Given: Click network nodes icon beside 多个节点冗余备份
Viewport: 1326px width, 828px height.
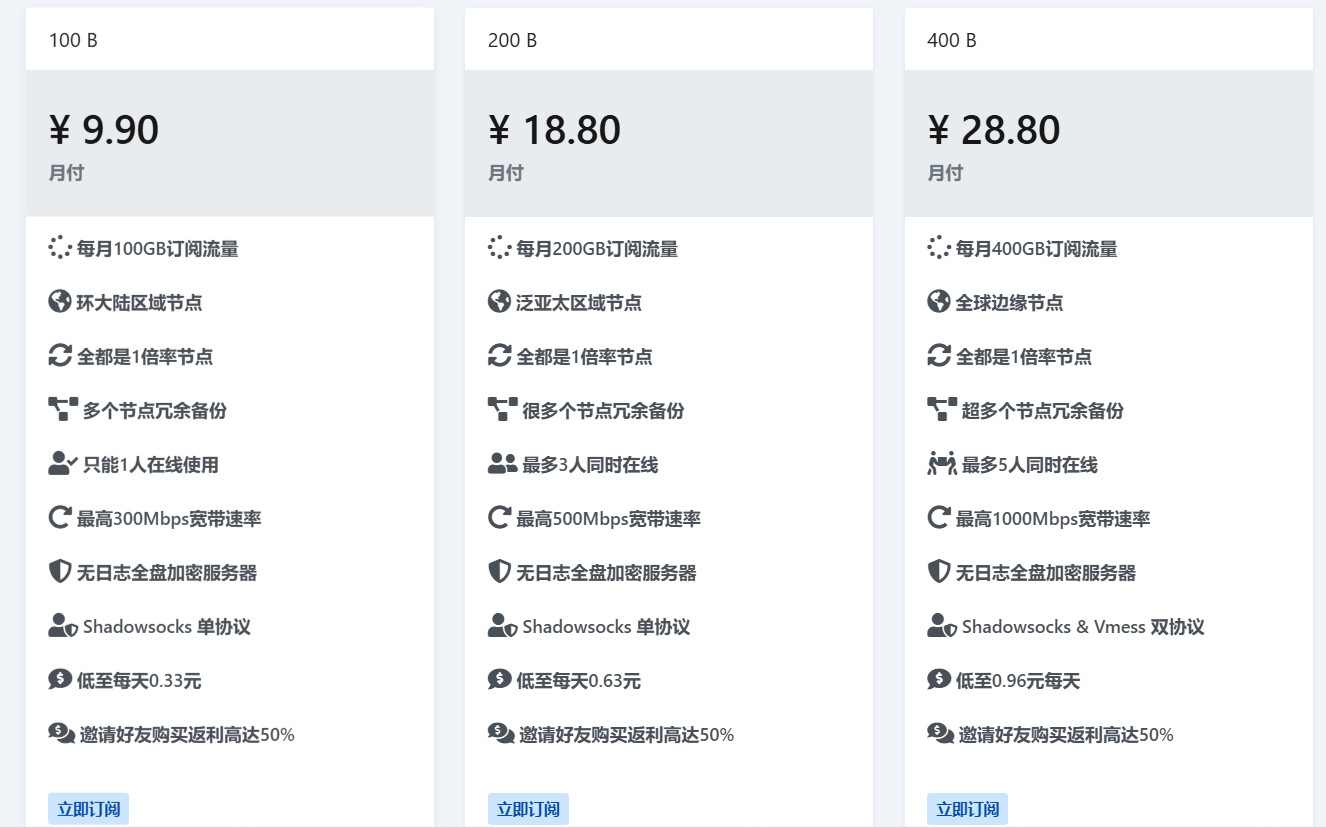Looking at the screenshot, I should point(63,410).
